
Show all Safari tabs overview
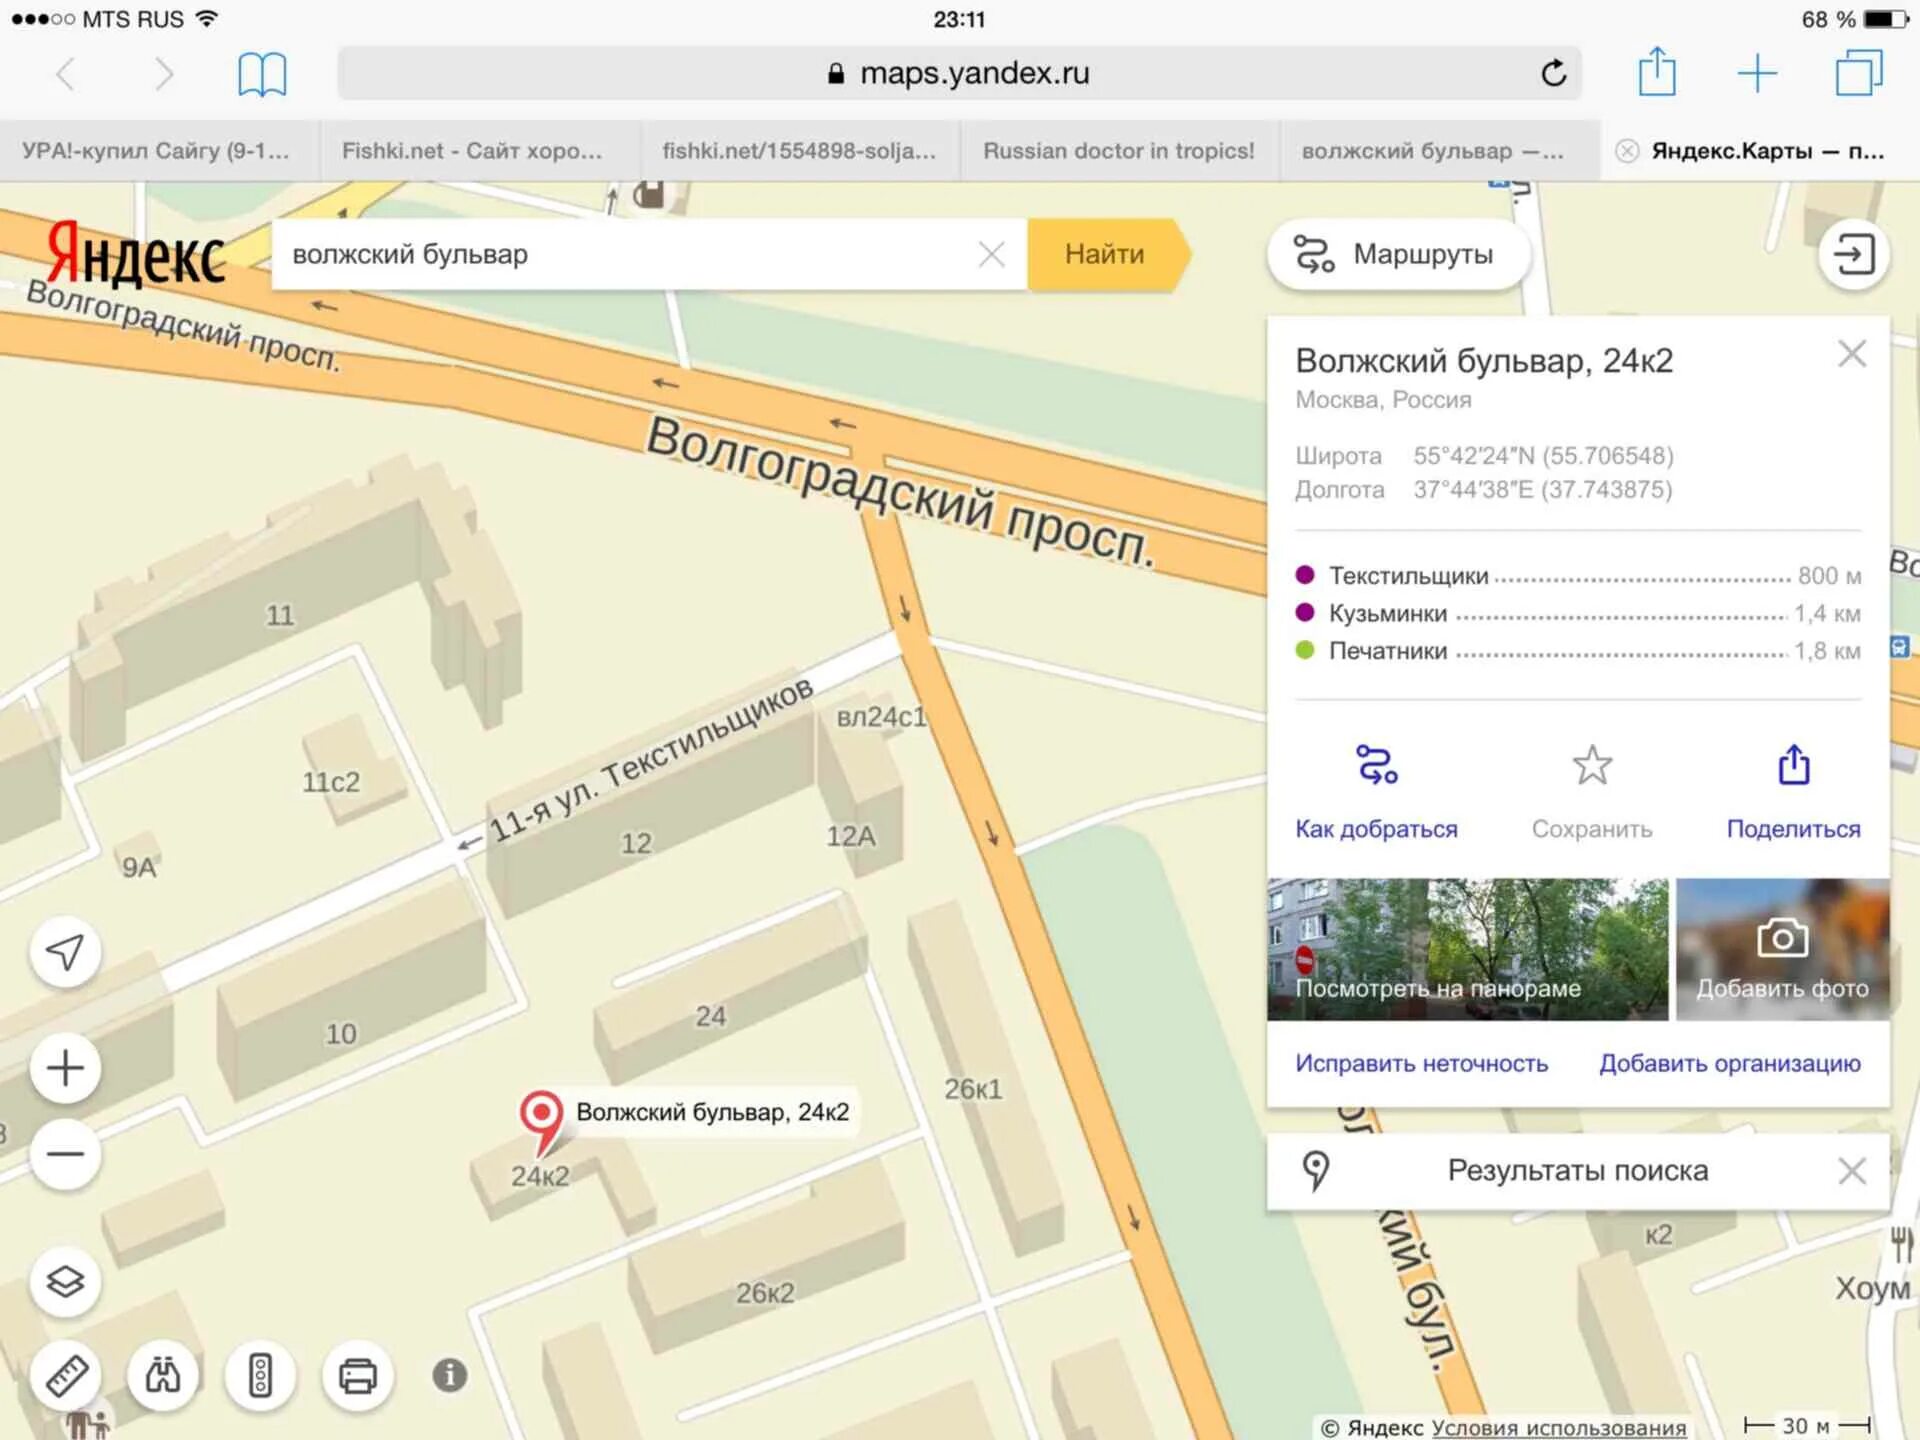pos(1859,73)
